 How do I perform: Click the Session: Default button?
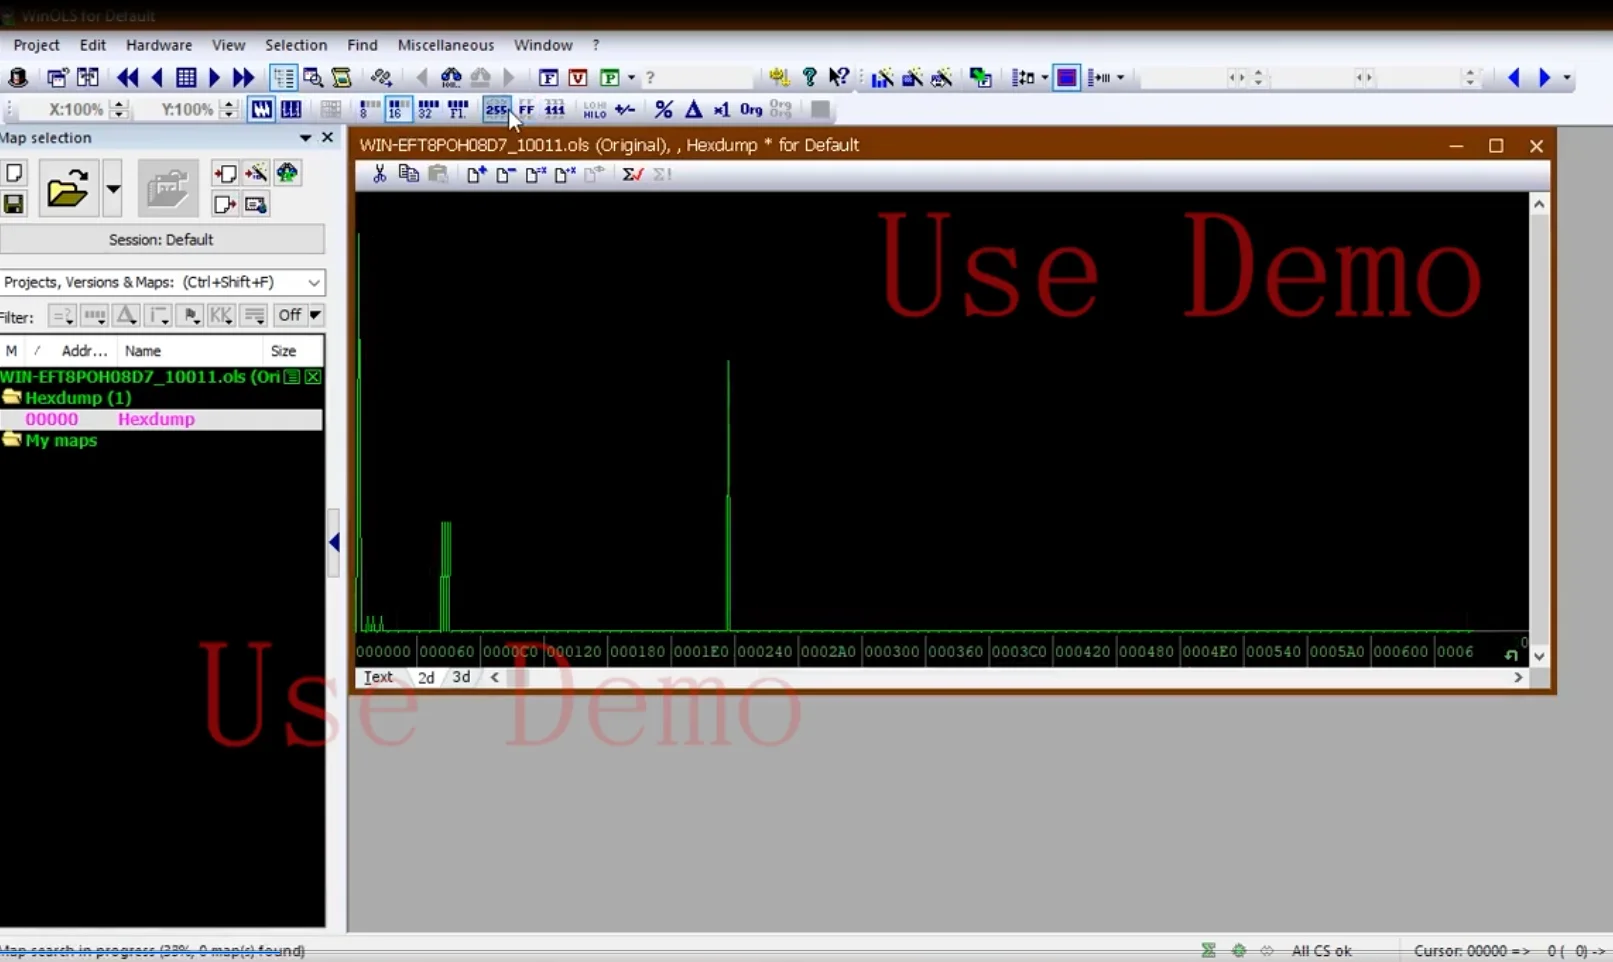(161, 240)
